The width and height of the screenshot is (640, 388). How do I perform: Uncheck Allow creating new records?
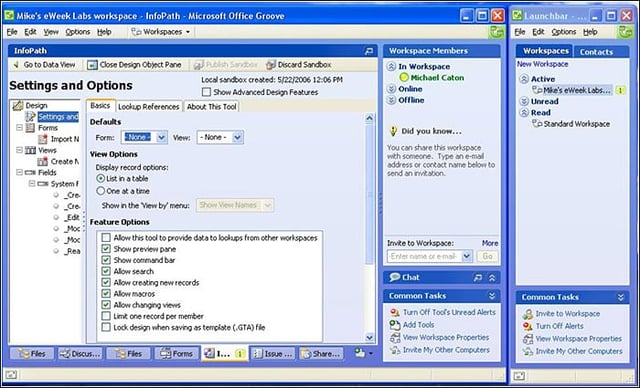tap(106, 282)
